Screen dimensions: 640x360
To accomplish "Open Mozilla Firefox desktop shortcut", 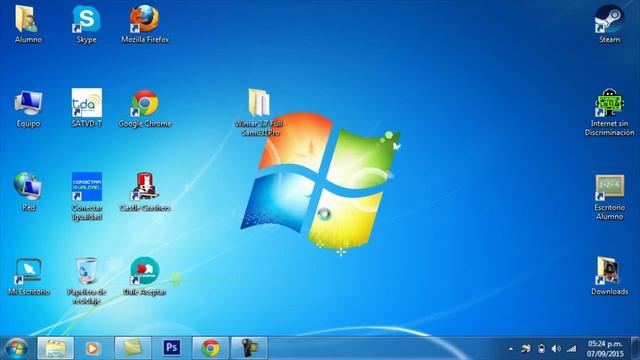I will (144, 20).
